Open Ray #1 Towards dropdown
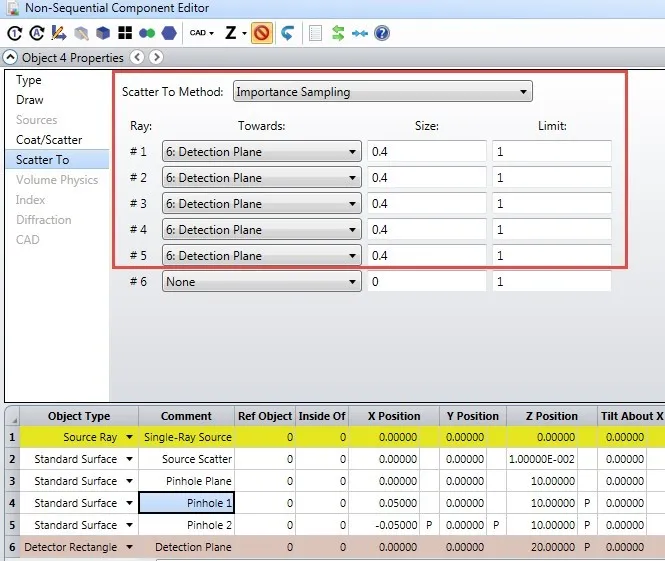Viewport: 665px width, 561px height. 261,152
